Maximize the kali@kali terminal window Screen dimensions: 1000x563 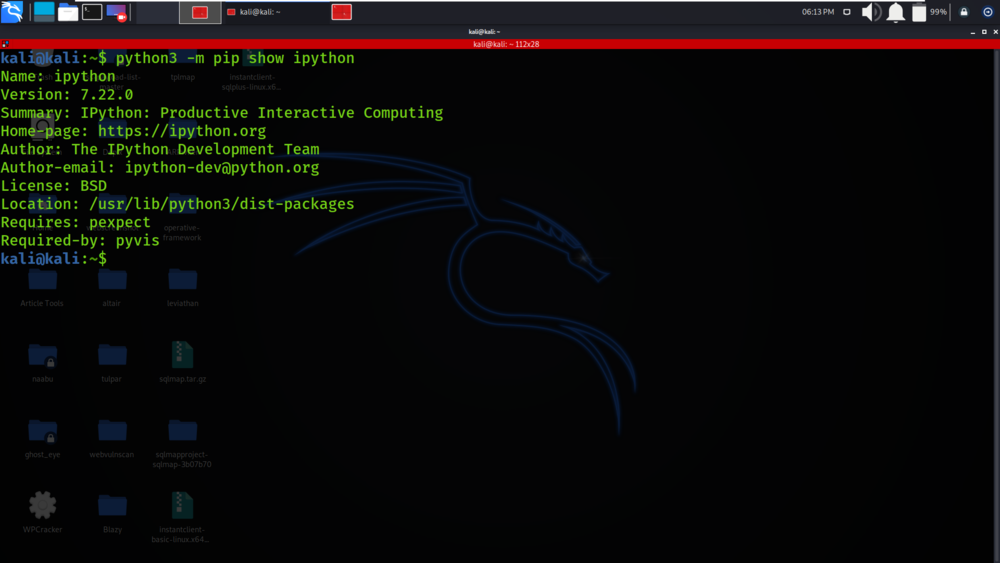pyautogui.click(x=984, y=32)
